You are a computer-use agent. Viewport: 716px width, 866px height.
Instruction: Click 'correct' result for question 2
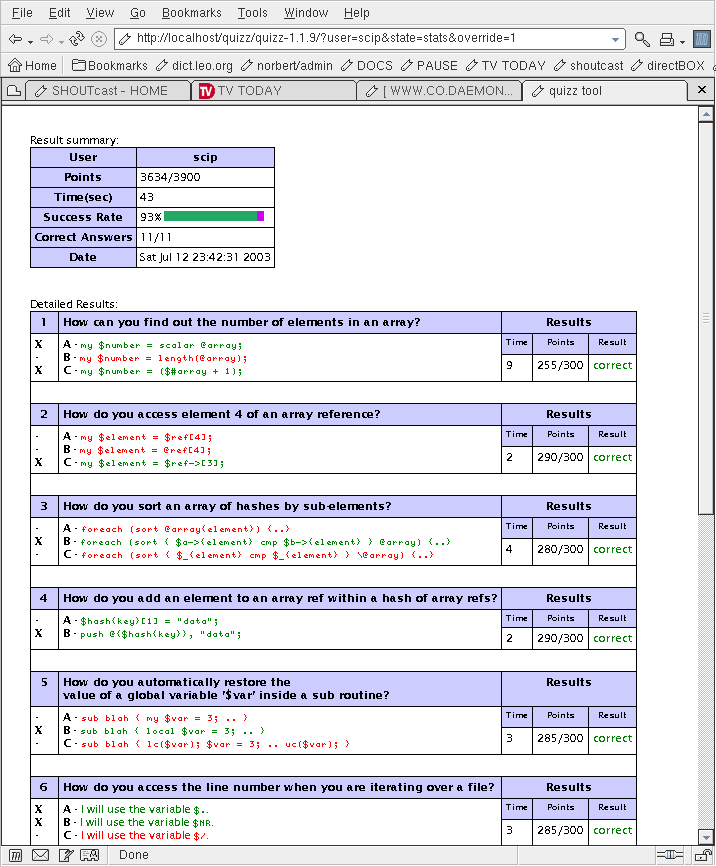point(612,457)
